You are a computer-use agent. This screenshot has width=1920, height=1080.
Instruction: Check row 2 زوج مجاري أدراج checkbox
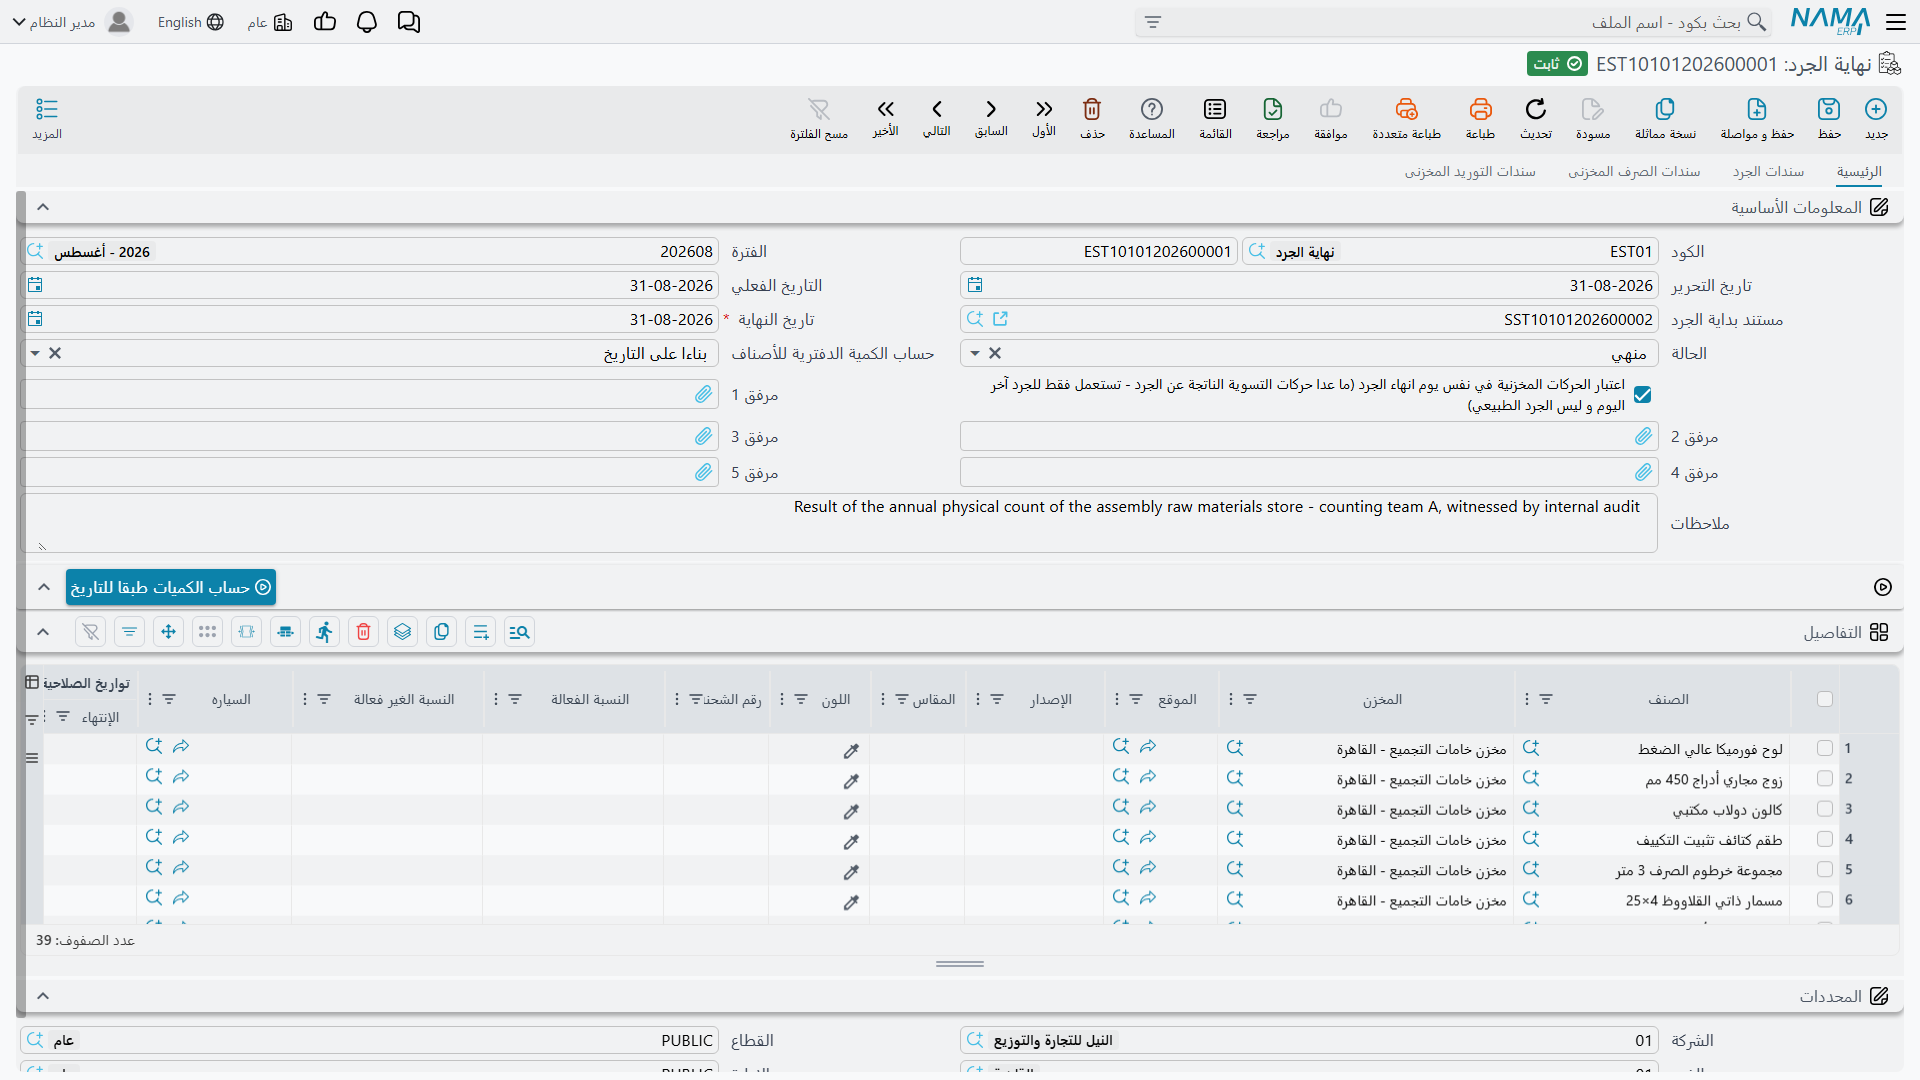pos(1825,778)
